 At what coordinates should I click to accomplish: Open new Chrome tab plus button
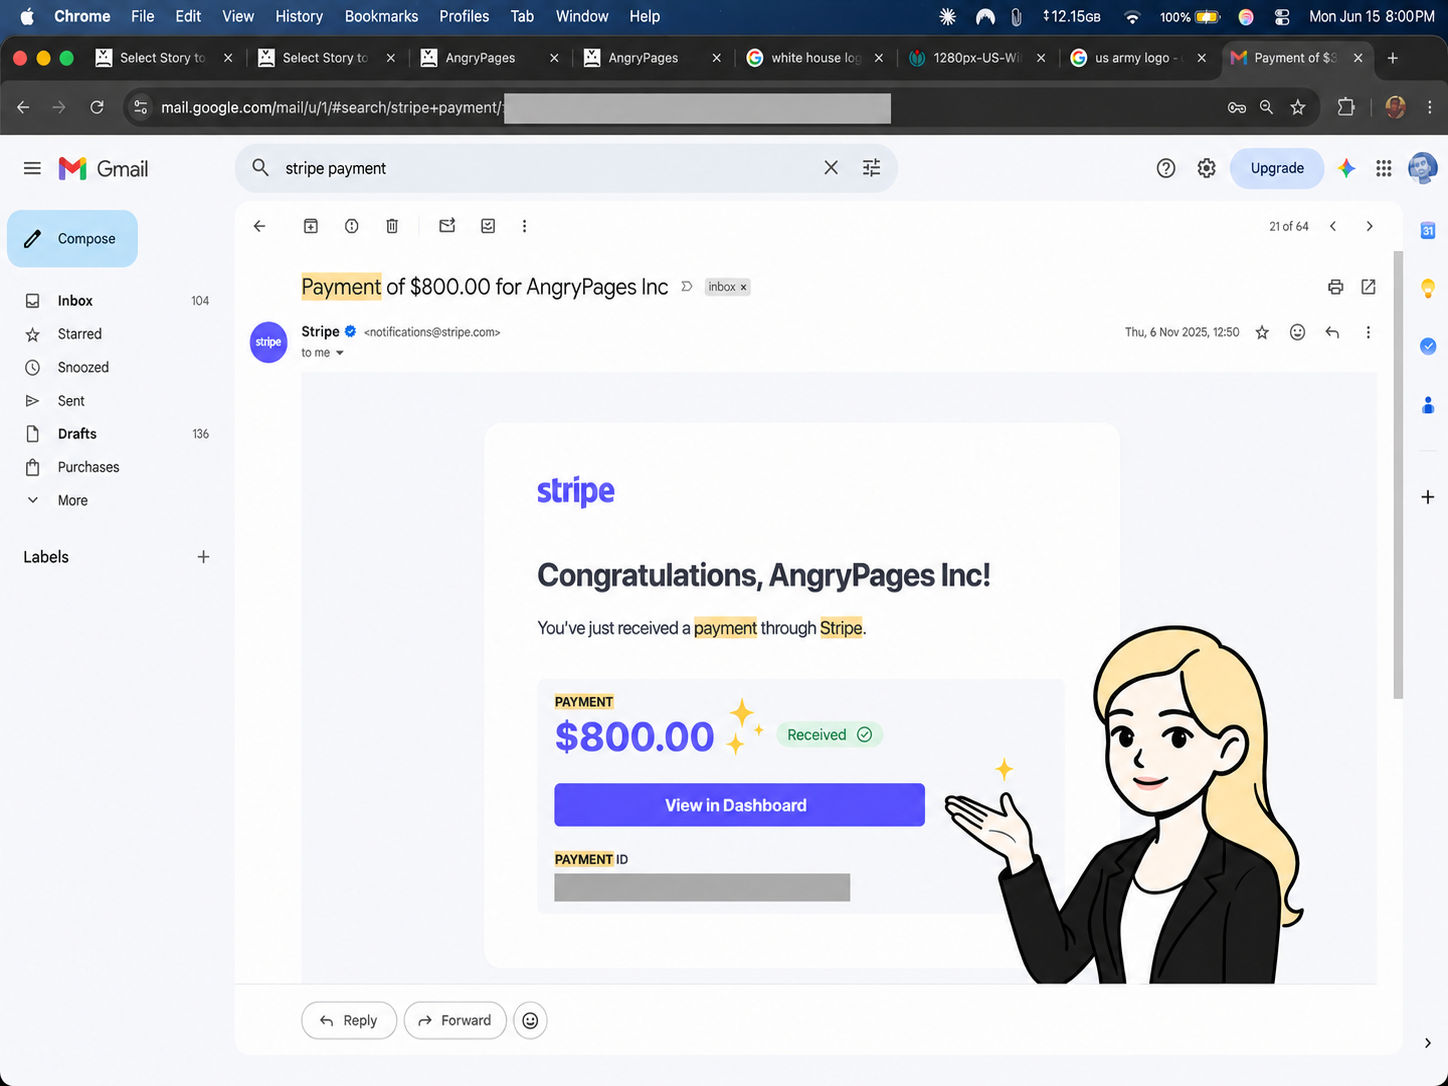(x=1393, y=58)
